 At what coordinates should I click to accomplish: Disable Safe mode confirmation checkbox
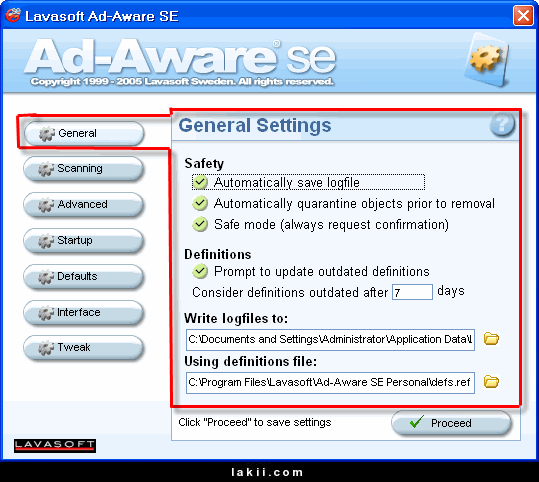[x=200, y=224]
